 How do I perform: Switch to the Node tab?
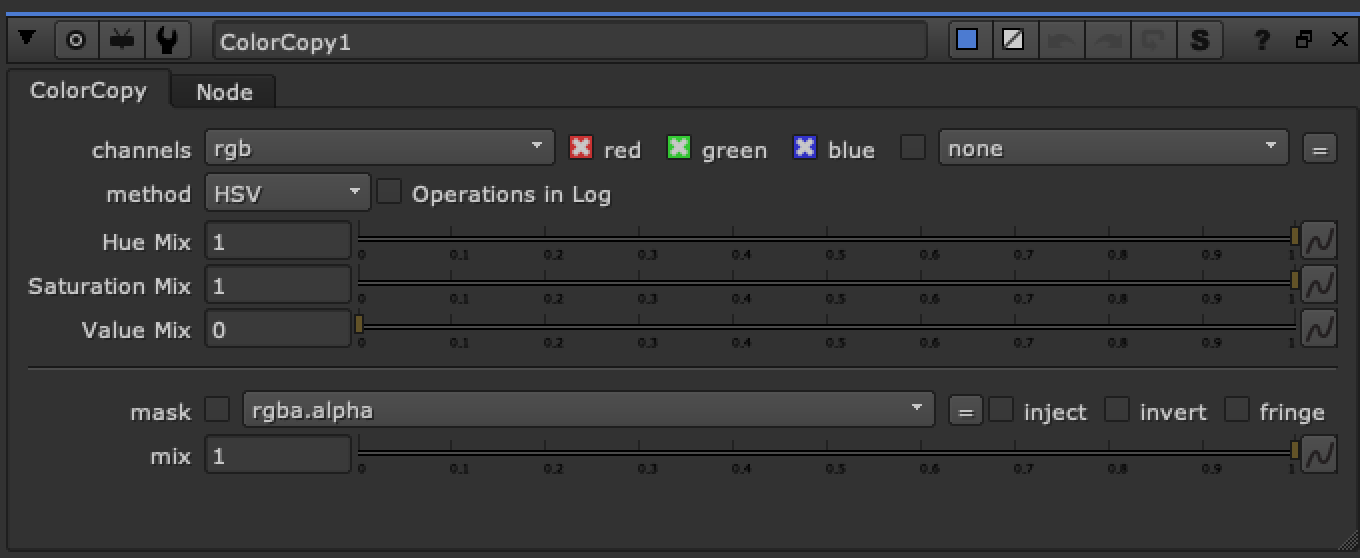tap(224, 92)
